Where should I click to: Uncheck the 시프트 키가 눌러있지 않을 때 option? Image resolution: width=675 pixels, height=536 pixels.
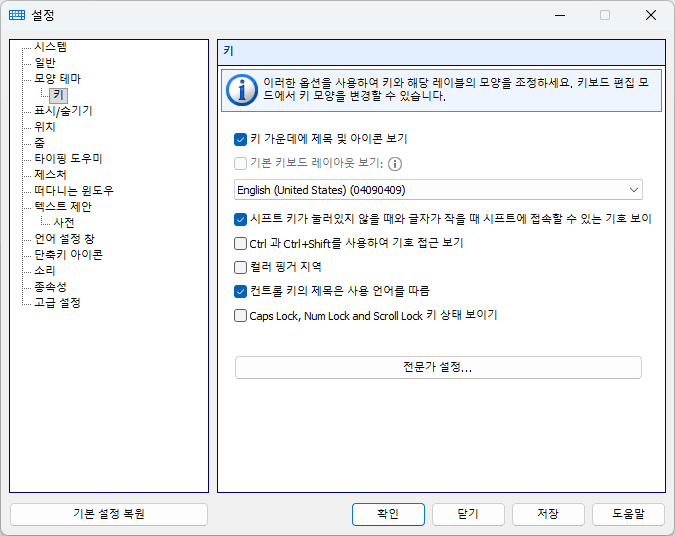[x=240, y=219]
